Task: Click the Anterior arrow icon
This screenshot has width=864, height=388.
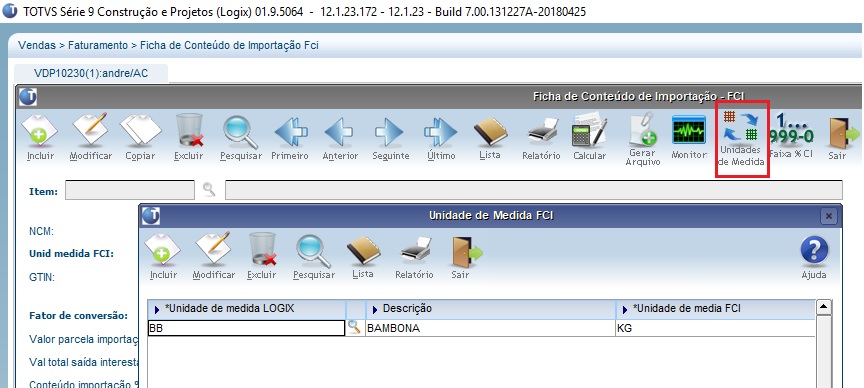Action: pyautogui.click(x=340, y=138)
